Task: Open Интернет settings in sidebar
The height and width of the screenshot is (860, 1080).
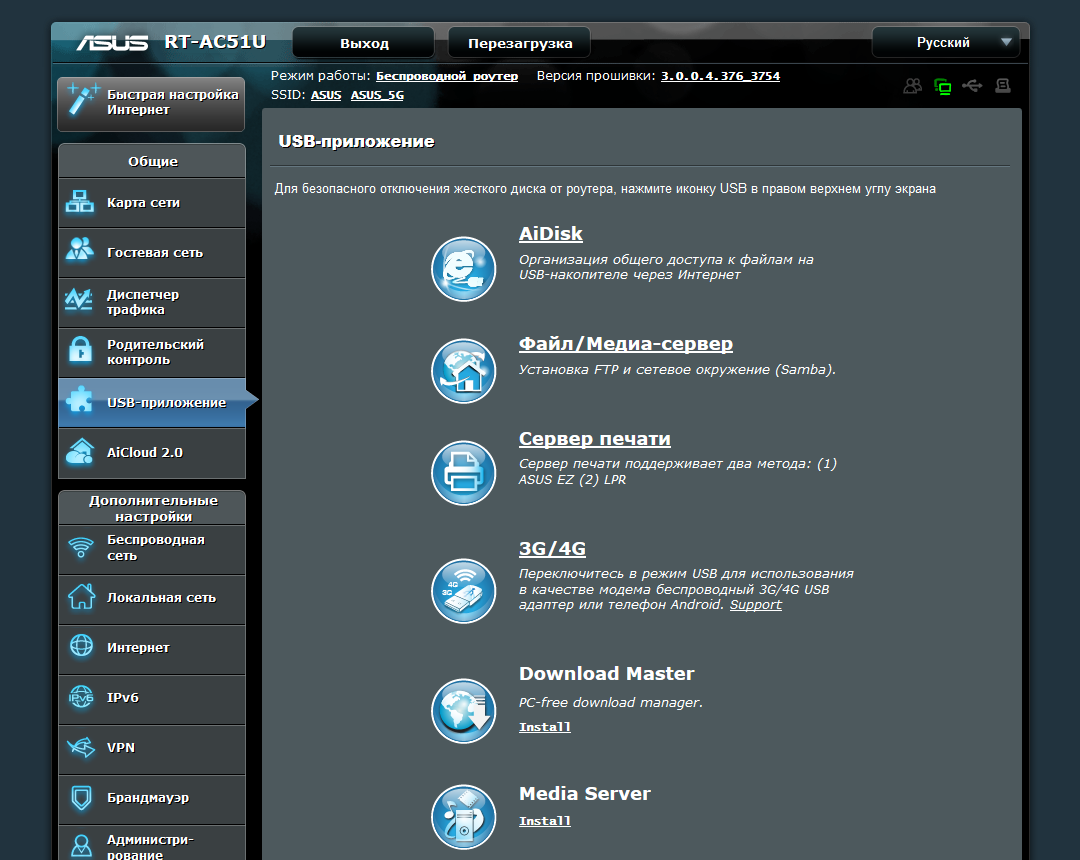Action: (x=152, y=649)
